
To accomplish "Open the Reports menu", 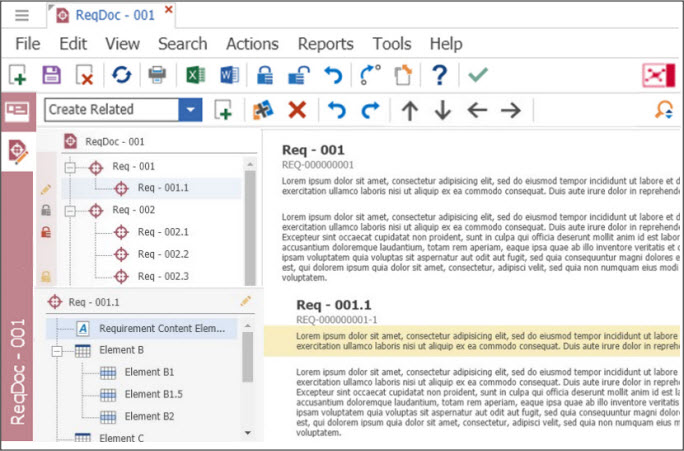I will [325, 43].
